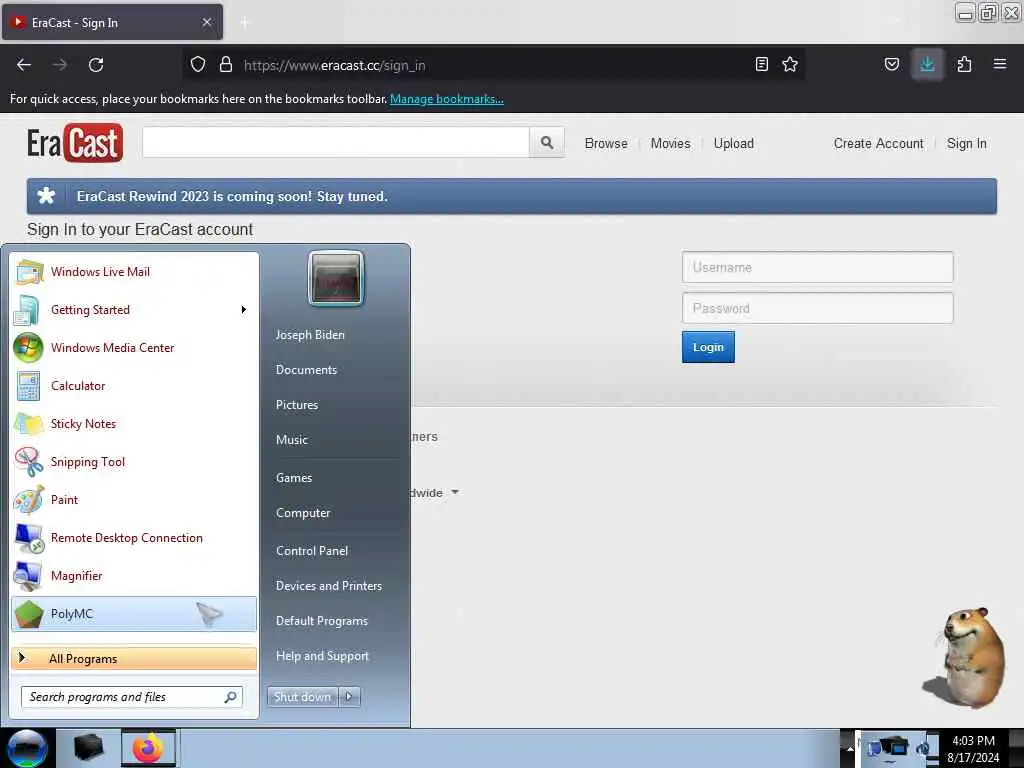View site security padlock info
This screenshot has width=1024, height=768.
[x=226, y=65]
